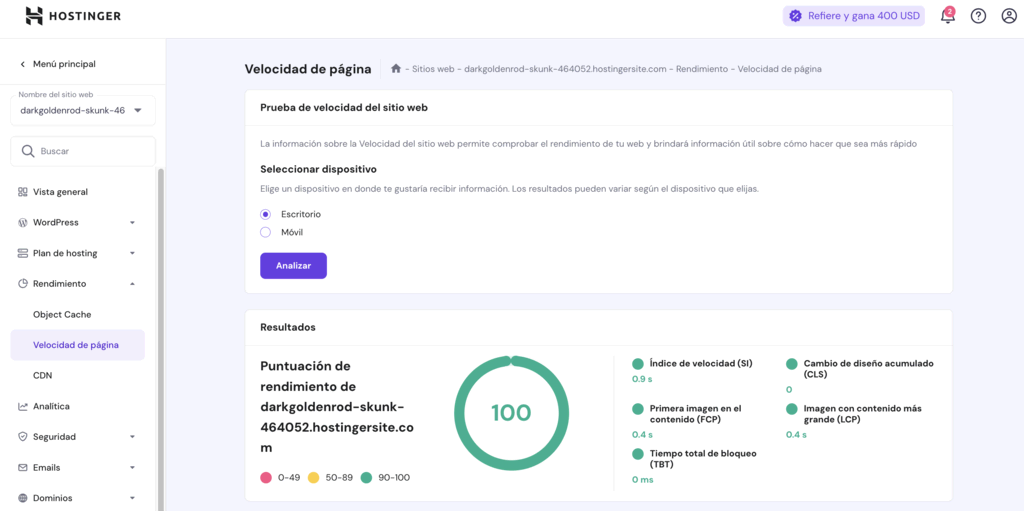Click the 0.9 s speed index value

pos(643,378)
